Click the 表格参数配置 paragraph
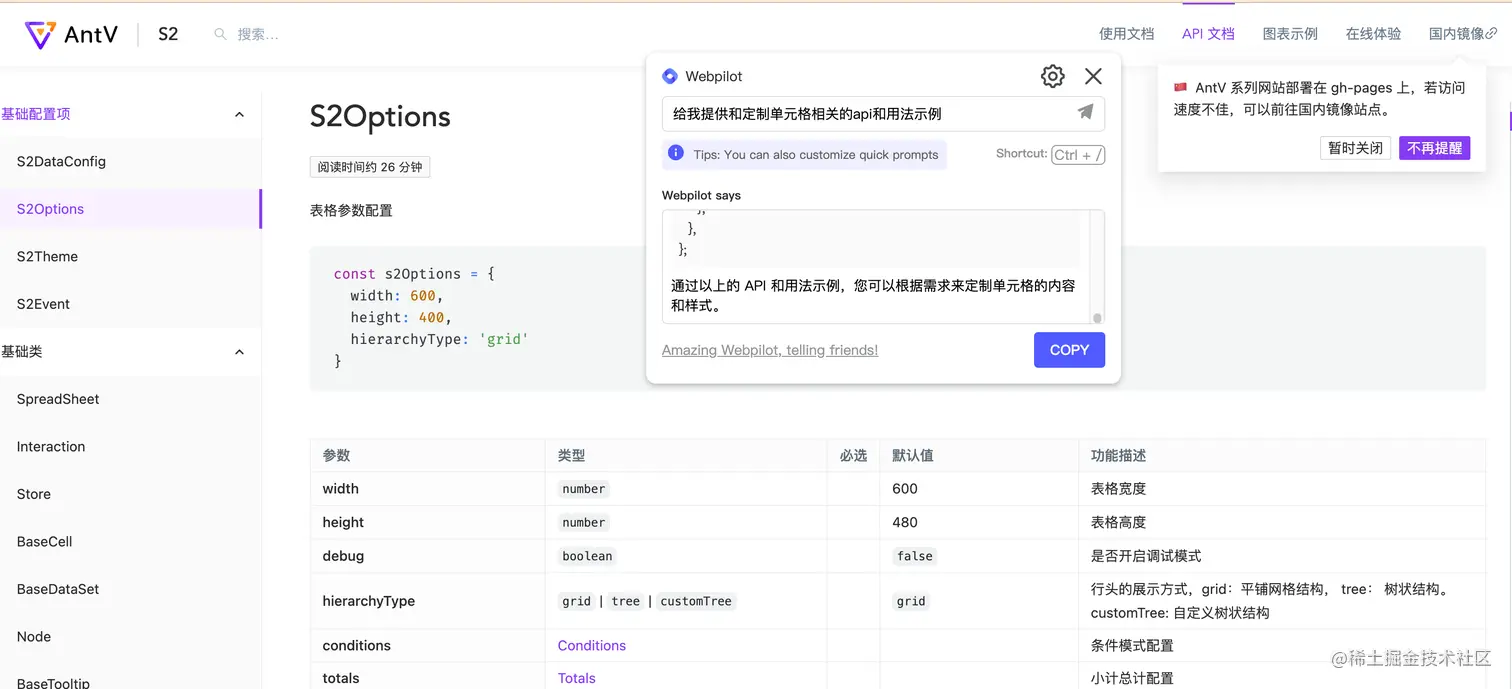Viewport: 1512px width, 689px height. point(351,210)
